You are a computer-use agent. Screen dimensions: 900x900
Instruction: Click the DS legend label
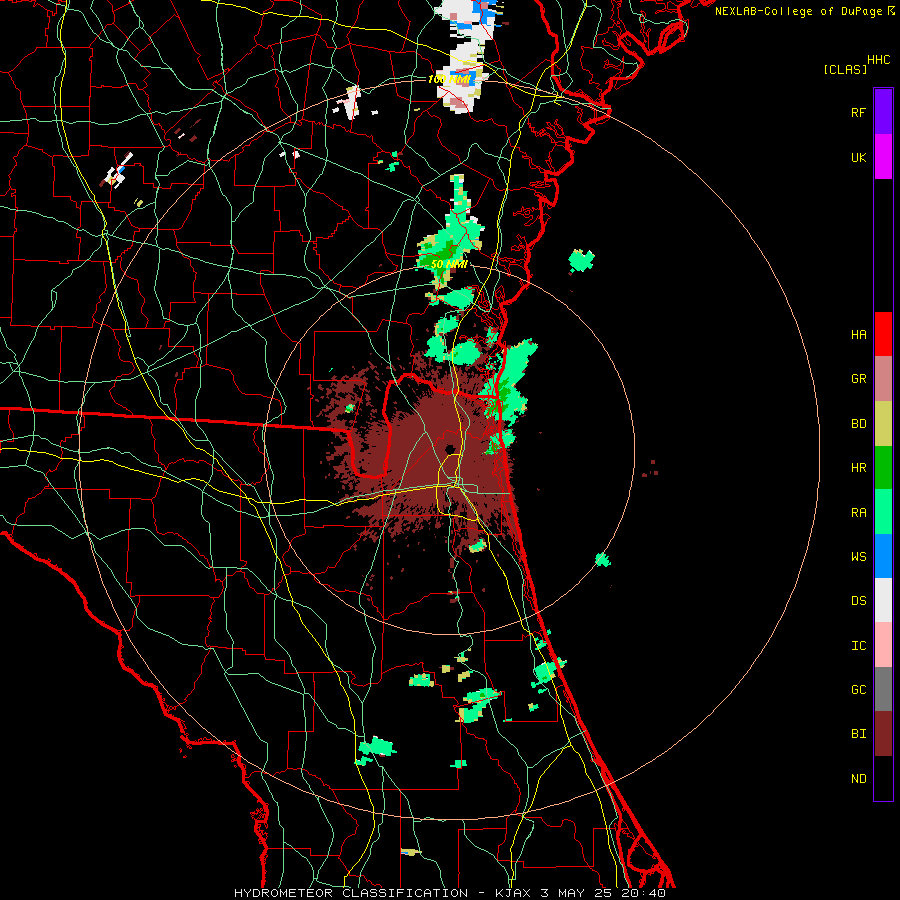pyautogui.click(x=858, y=600)
